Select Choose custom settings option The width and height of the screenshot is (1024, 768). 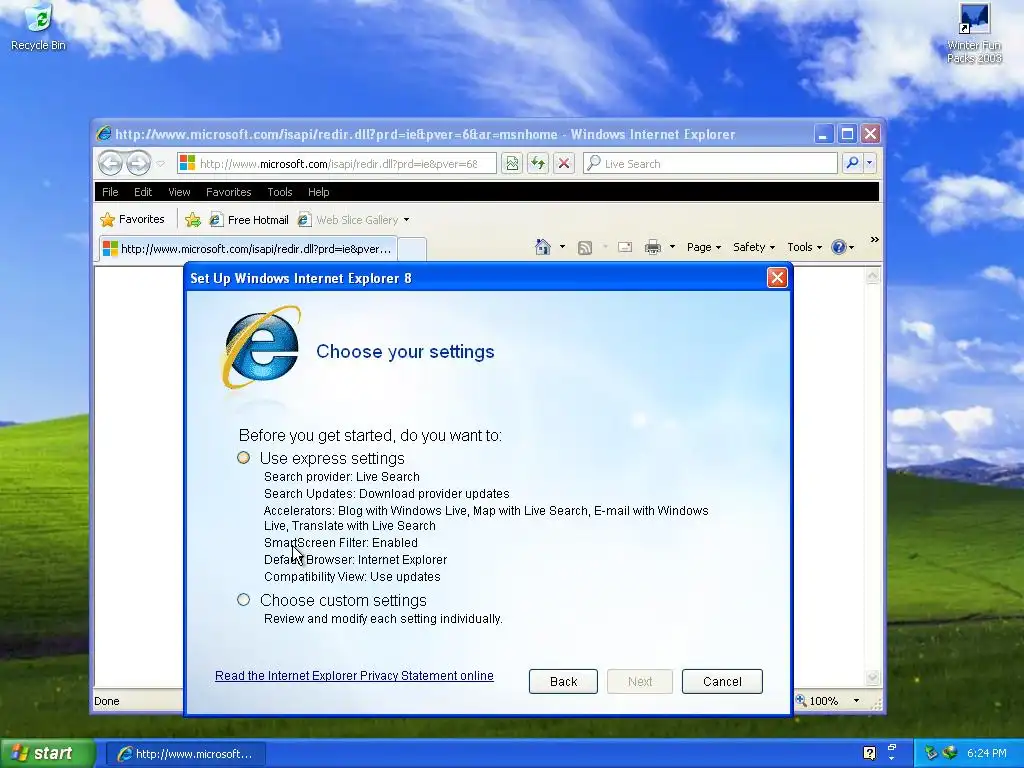pos(244,600)
